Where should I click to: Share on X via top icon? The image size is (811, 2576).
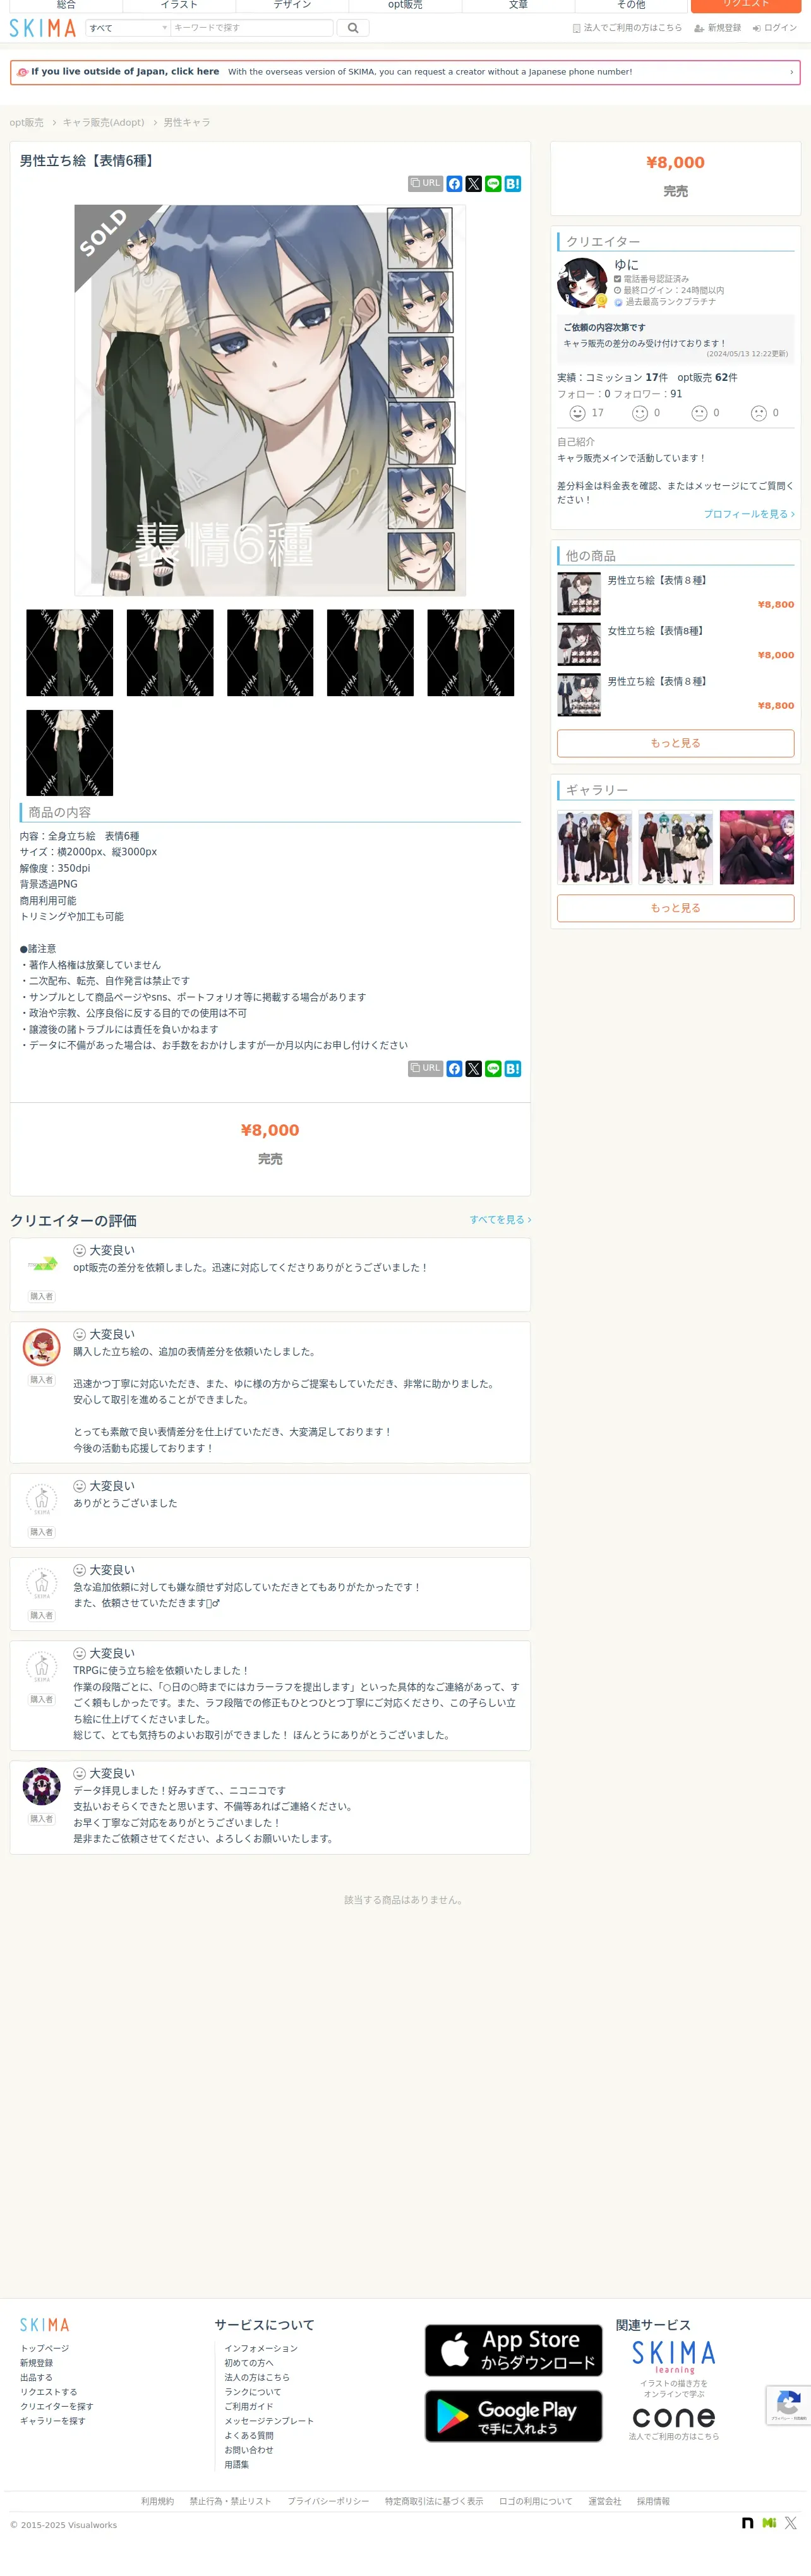click(474, 184)
